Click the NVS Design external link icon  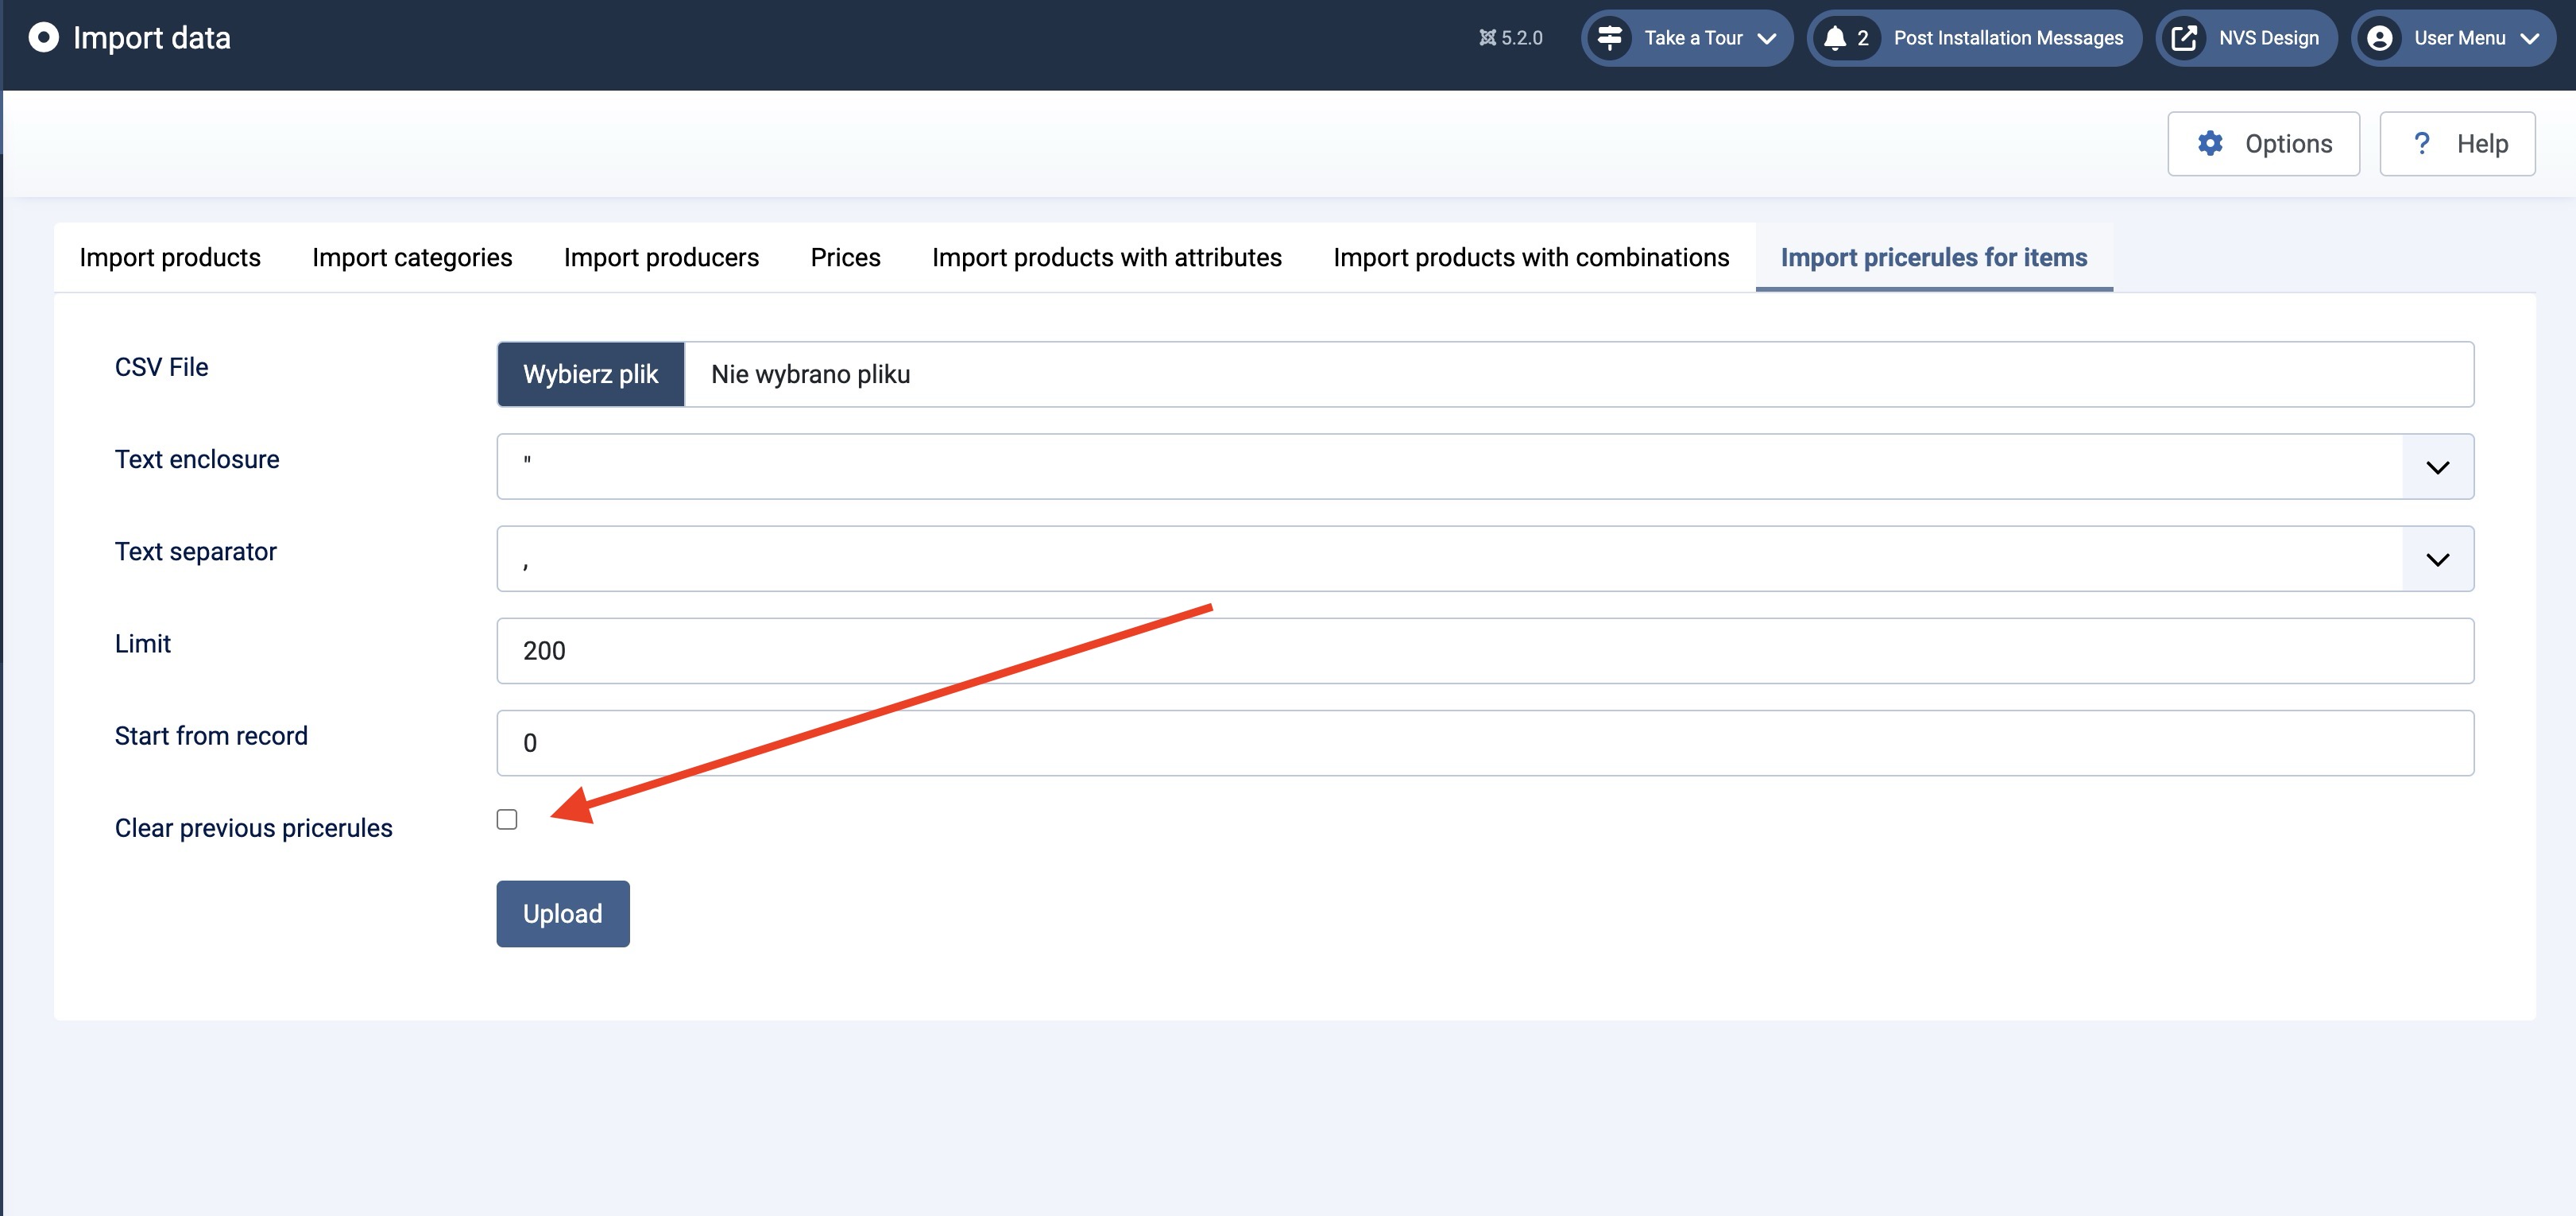click(x=2184, y=38)
